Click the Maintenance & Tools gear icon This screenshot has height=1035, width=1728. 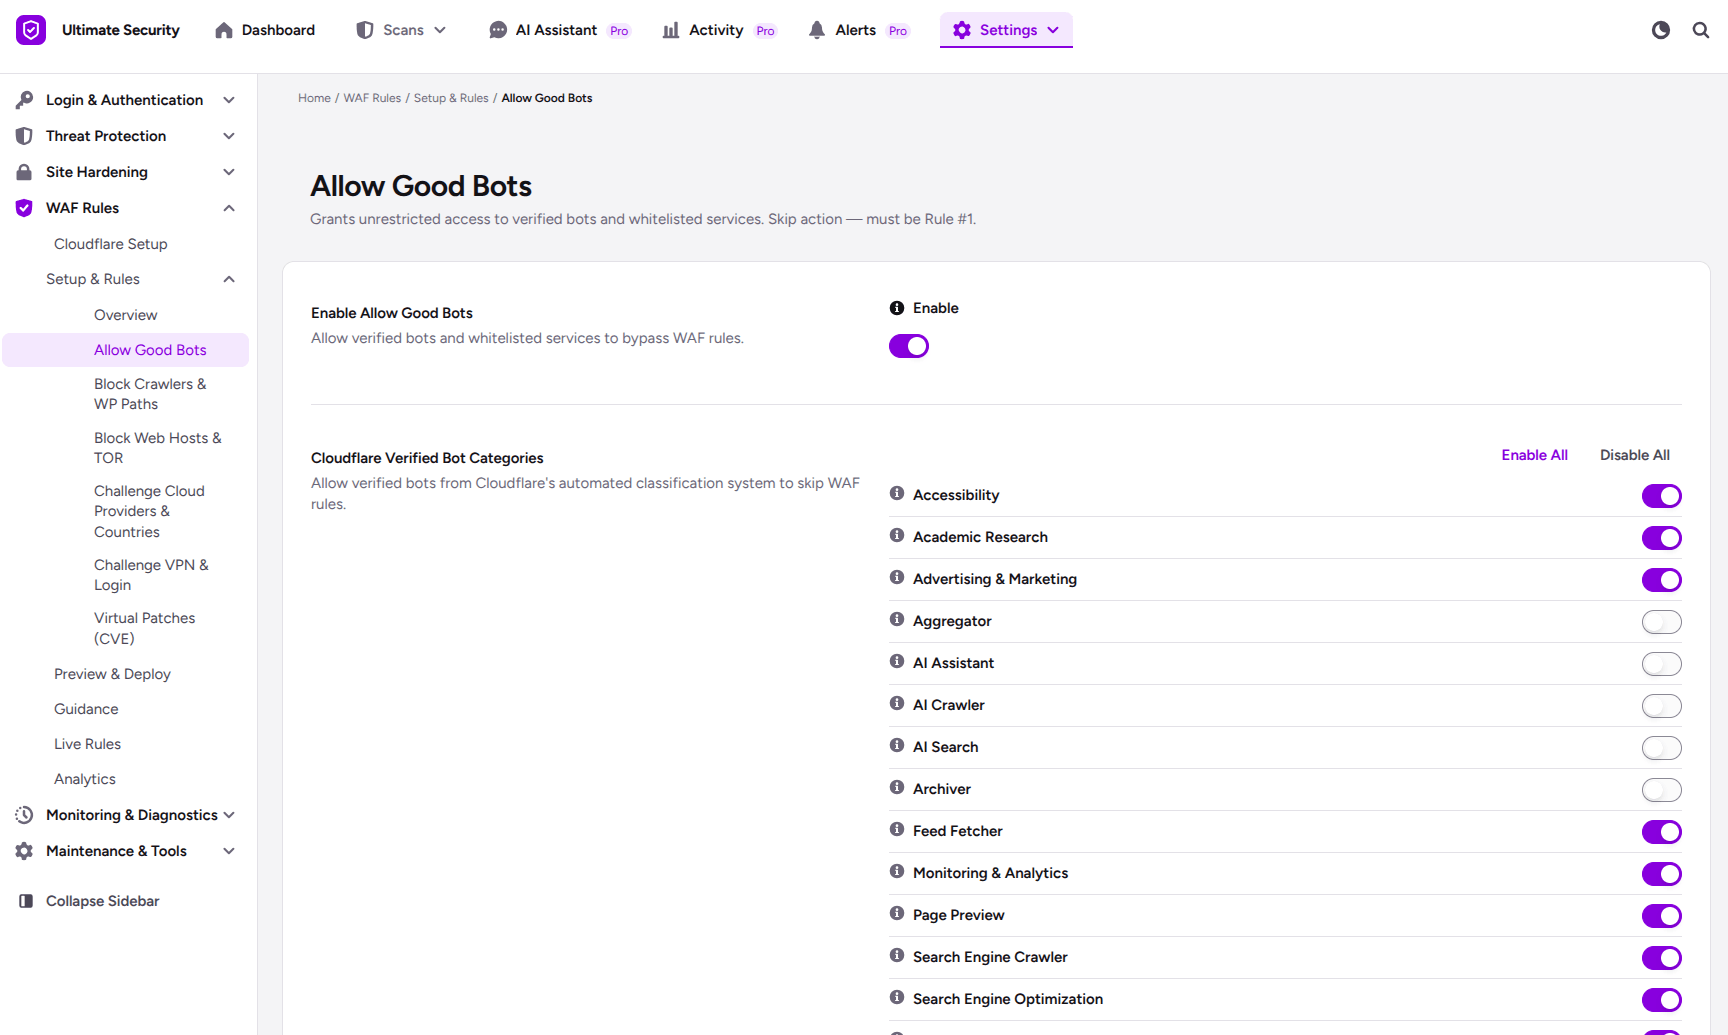coord(24,851)
